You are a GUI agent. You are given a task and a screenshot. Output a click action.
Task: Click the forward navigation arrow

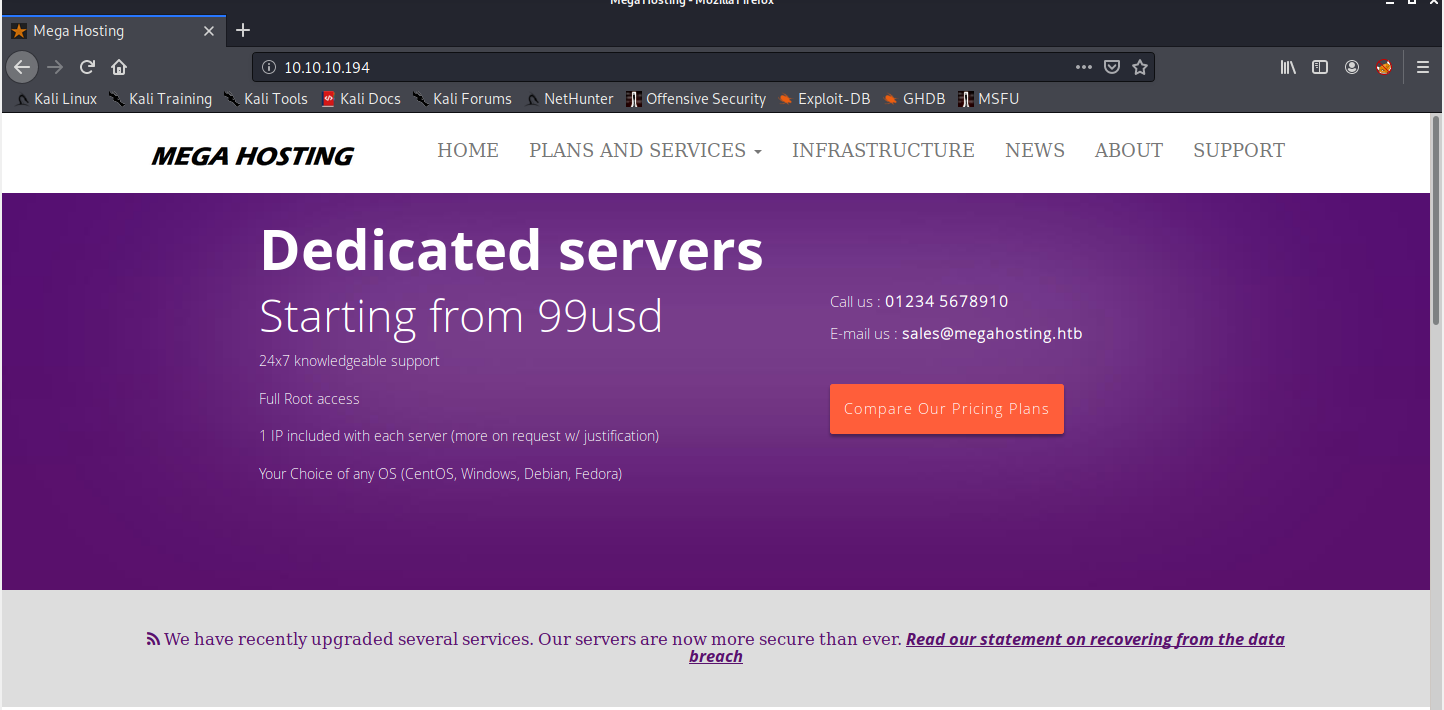(x=55, y=67)
